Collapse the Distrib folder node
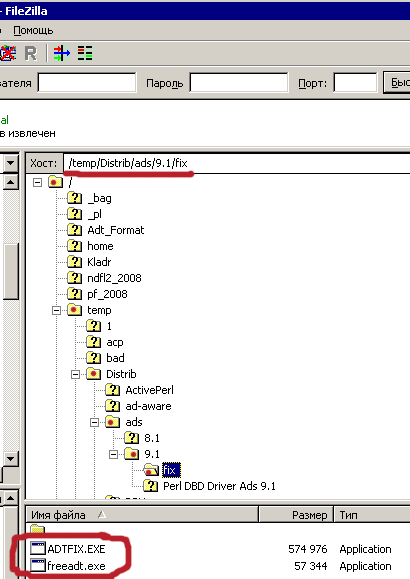Viewport: 410px width, 579px height. click(75, 374)
